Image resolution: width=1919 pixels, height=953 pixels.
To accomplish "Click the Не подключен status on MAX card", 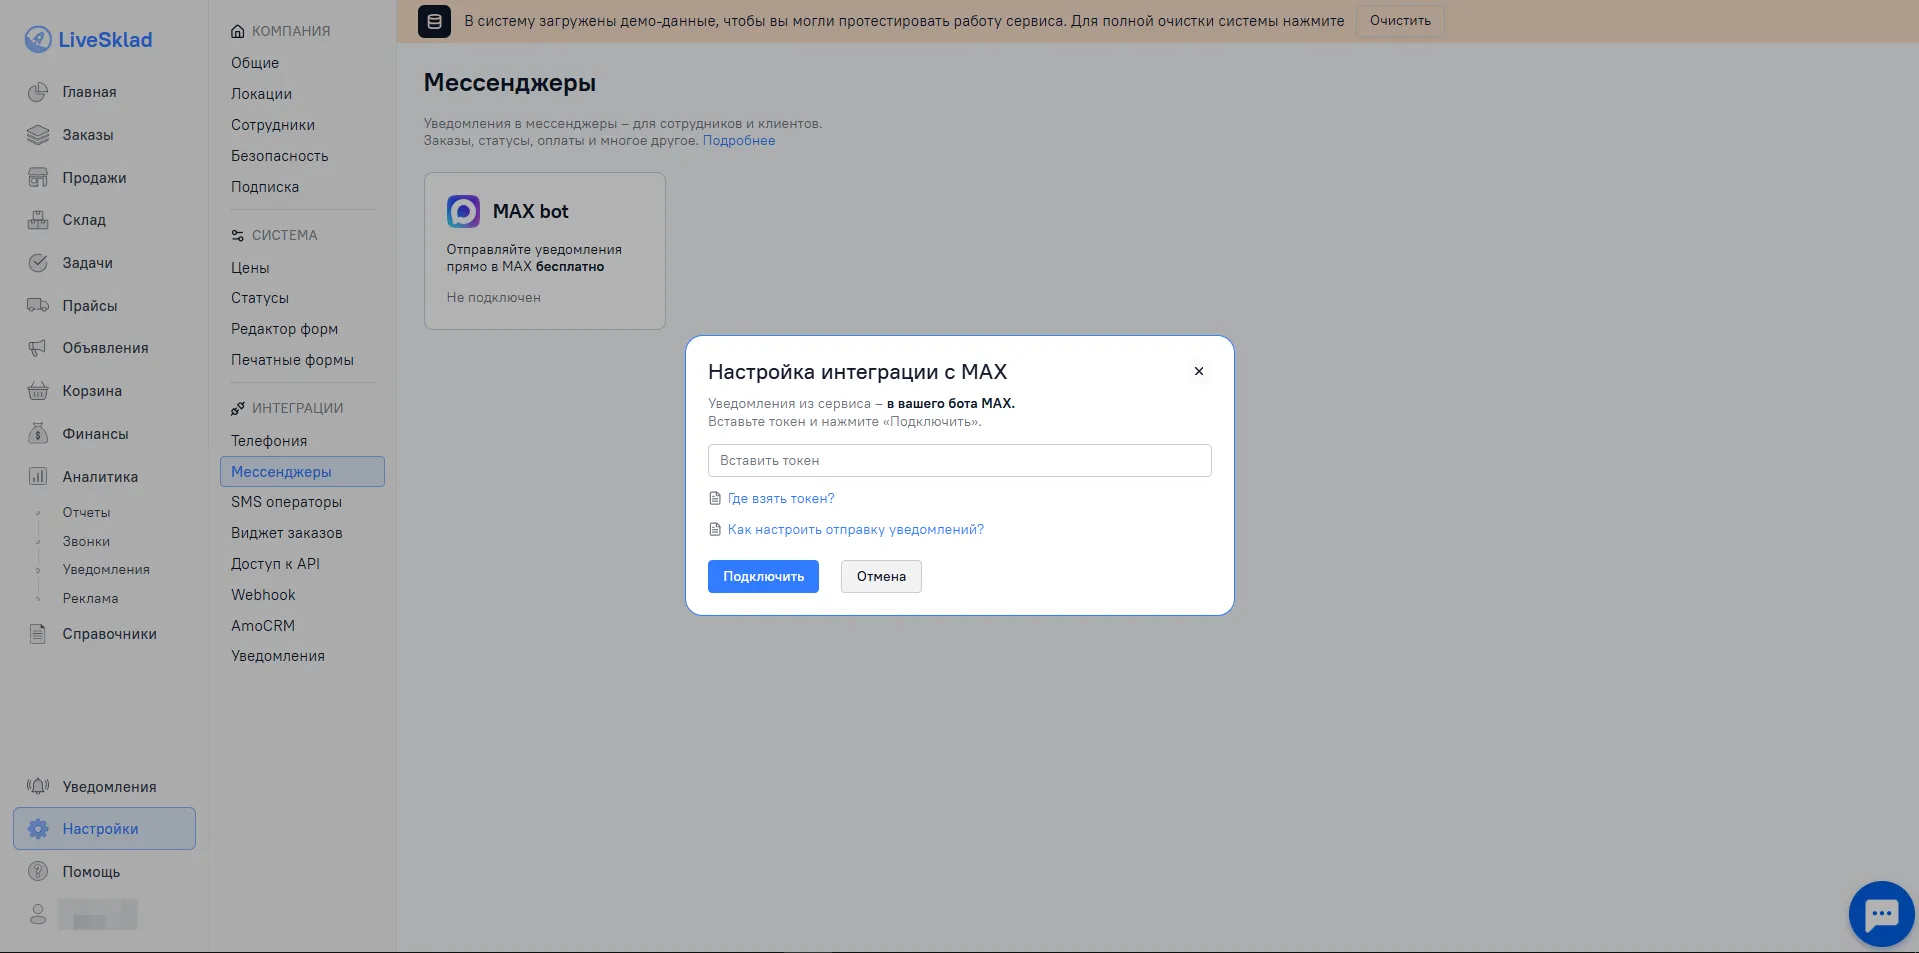I will (494, 298).
